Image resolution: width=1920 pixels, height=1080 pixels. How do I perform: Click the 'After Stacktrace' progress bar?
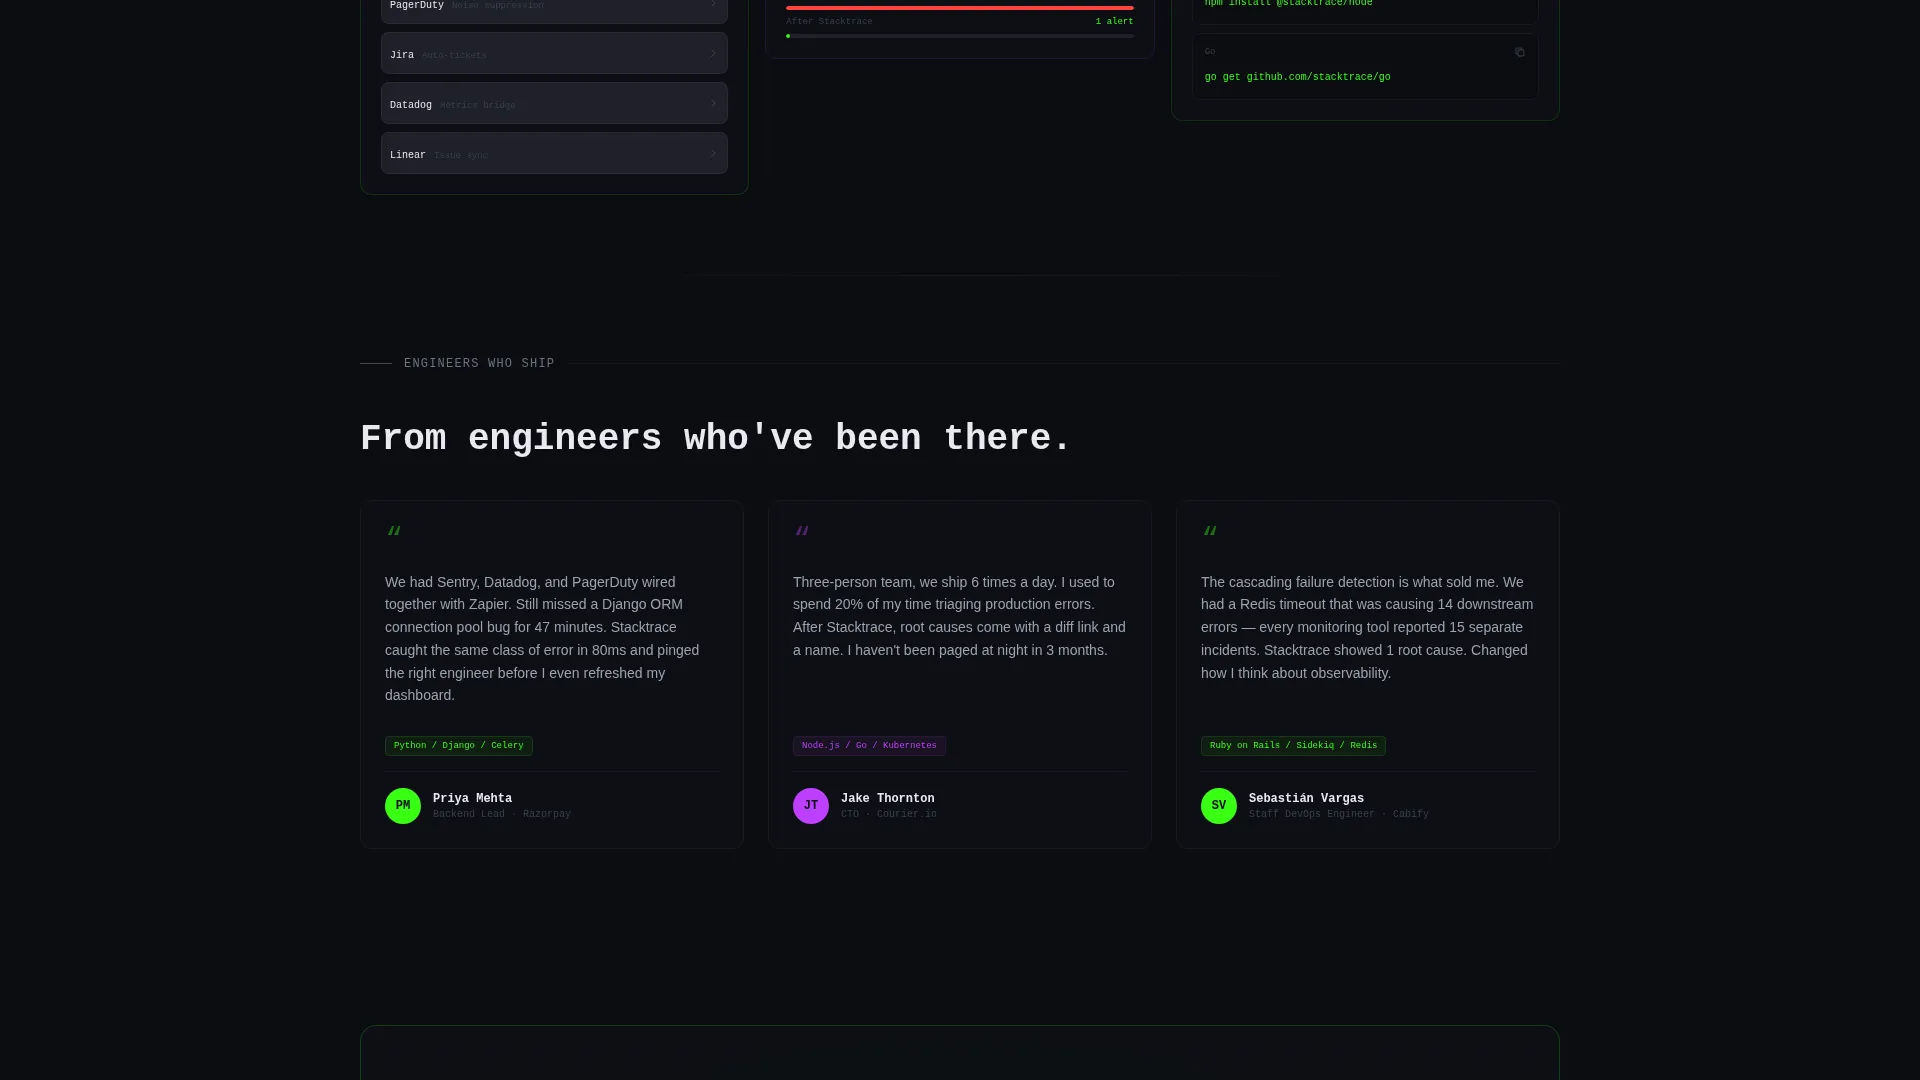[x=960, y=36]
